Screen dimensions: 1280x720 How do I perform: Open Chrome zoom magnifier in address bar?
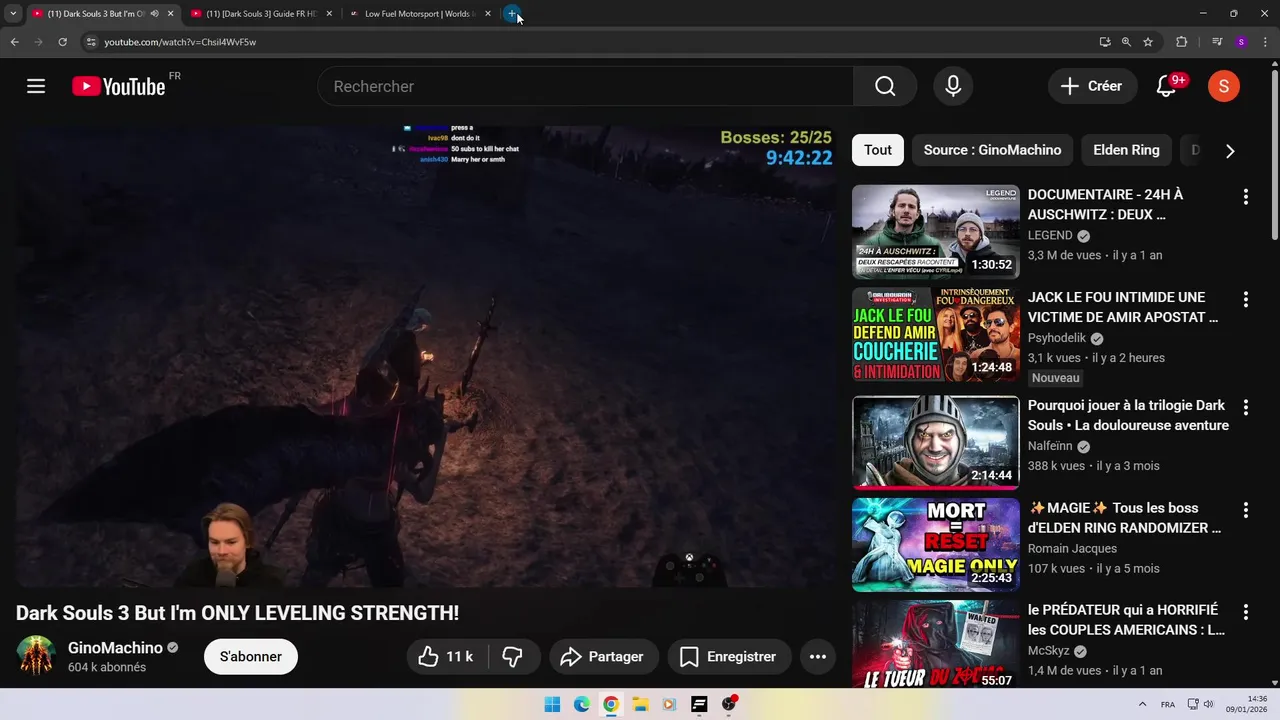(1126, 42)
